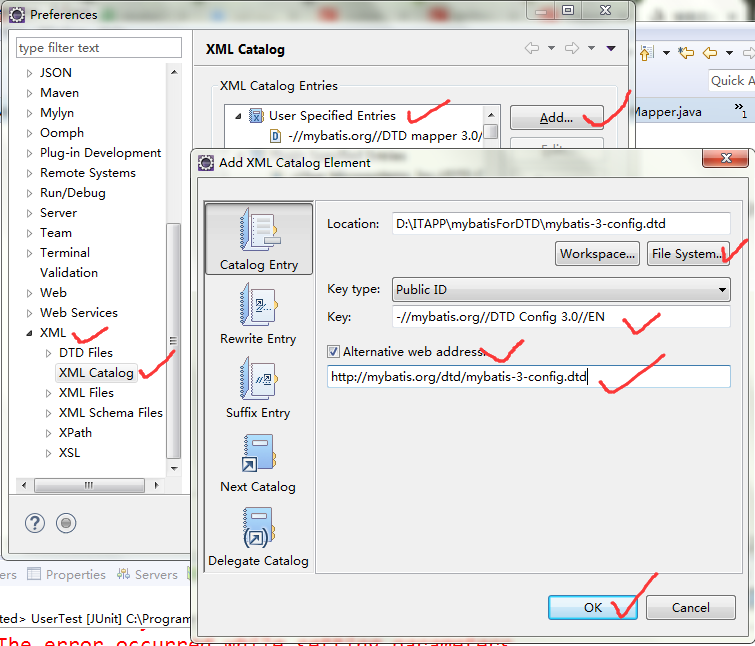This screenshot has width=755, height=646.
Task: Open the XML Catalog view menu triangle
Action: click(x=611, y=48)
